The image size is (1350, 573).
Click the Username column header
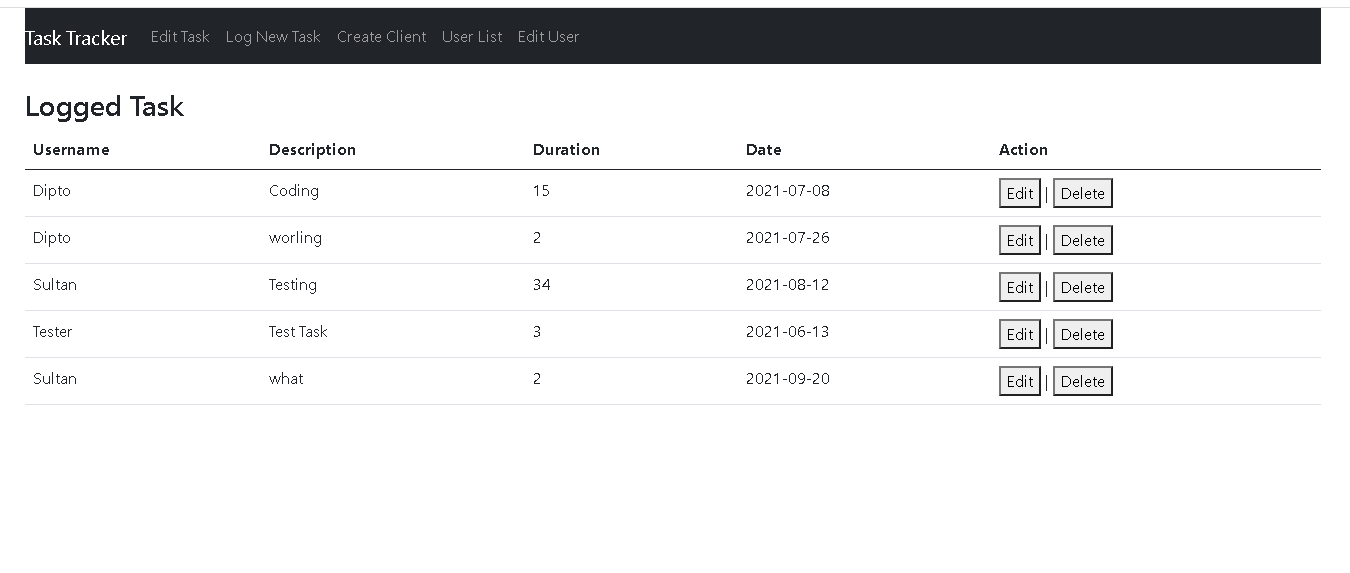click(71, 150)
